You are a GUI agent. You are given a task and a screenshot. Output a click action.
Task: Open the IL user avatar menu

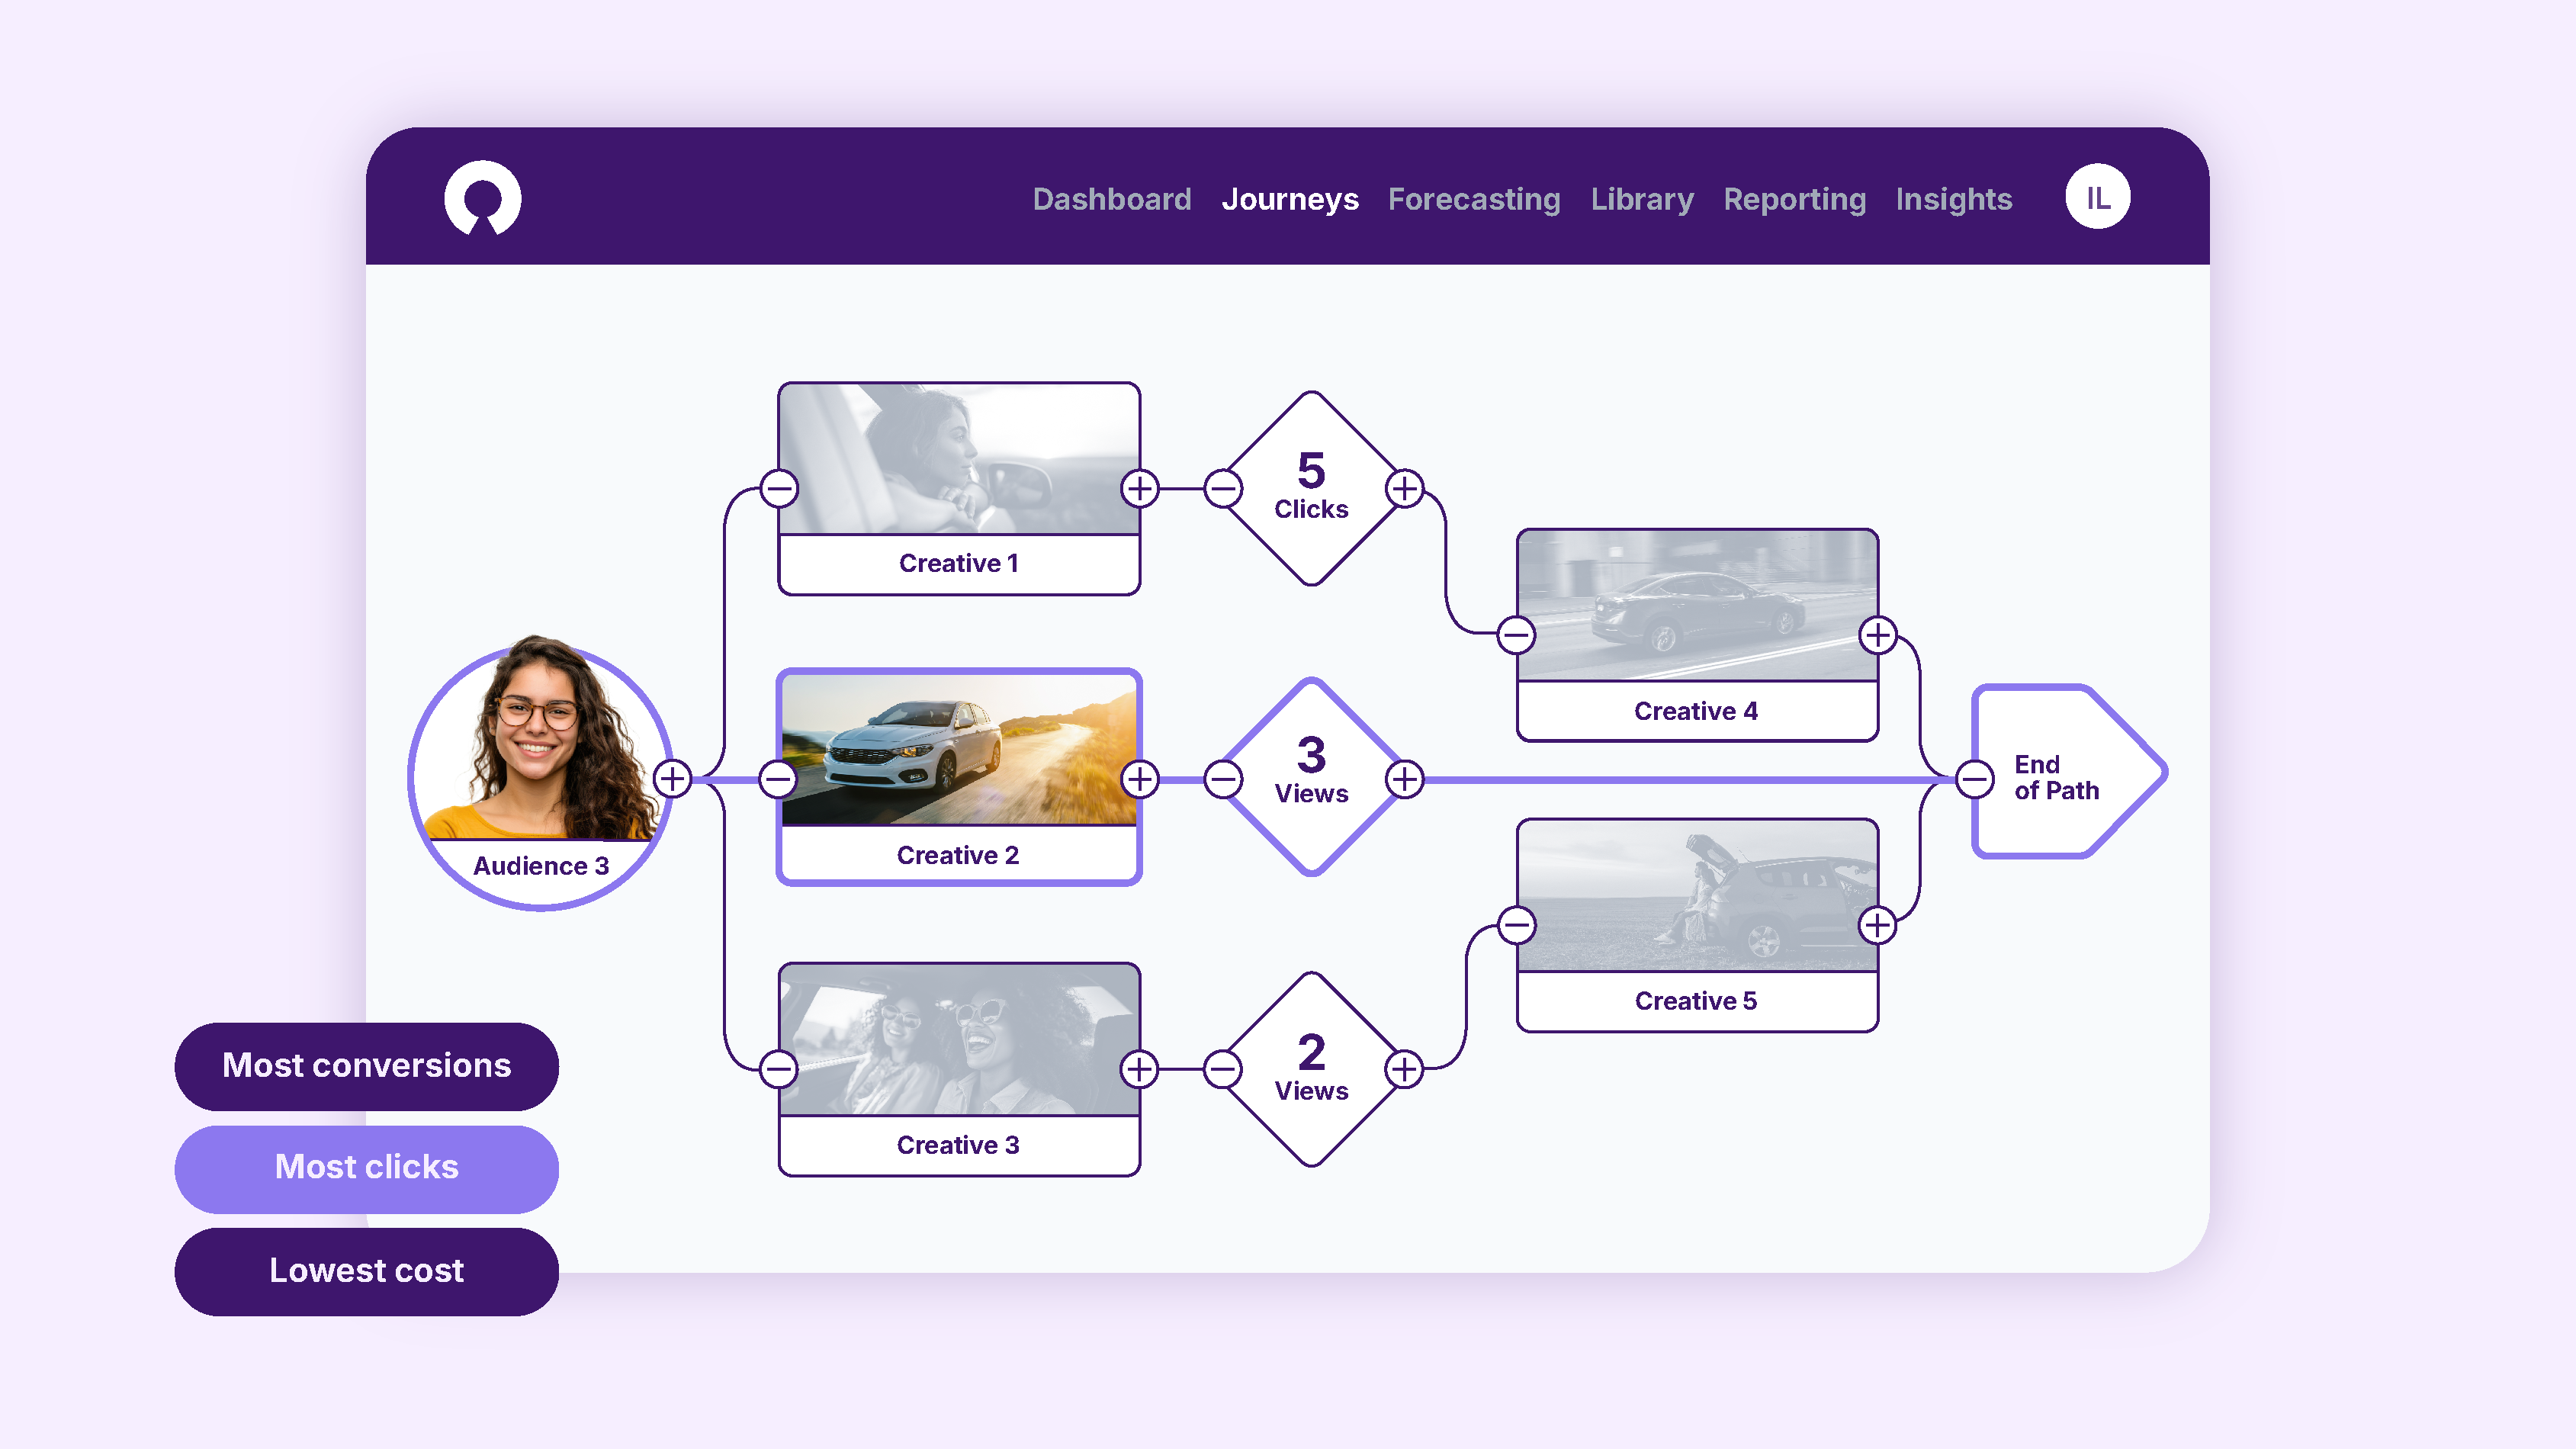[2097, 197]
